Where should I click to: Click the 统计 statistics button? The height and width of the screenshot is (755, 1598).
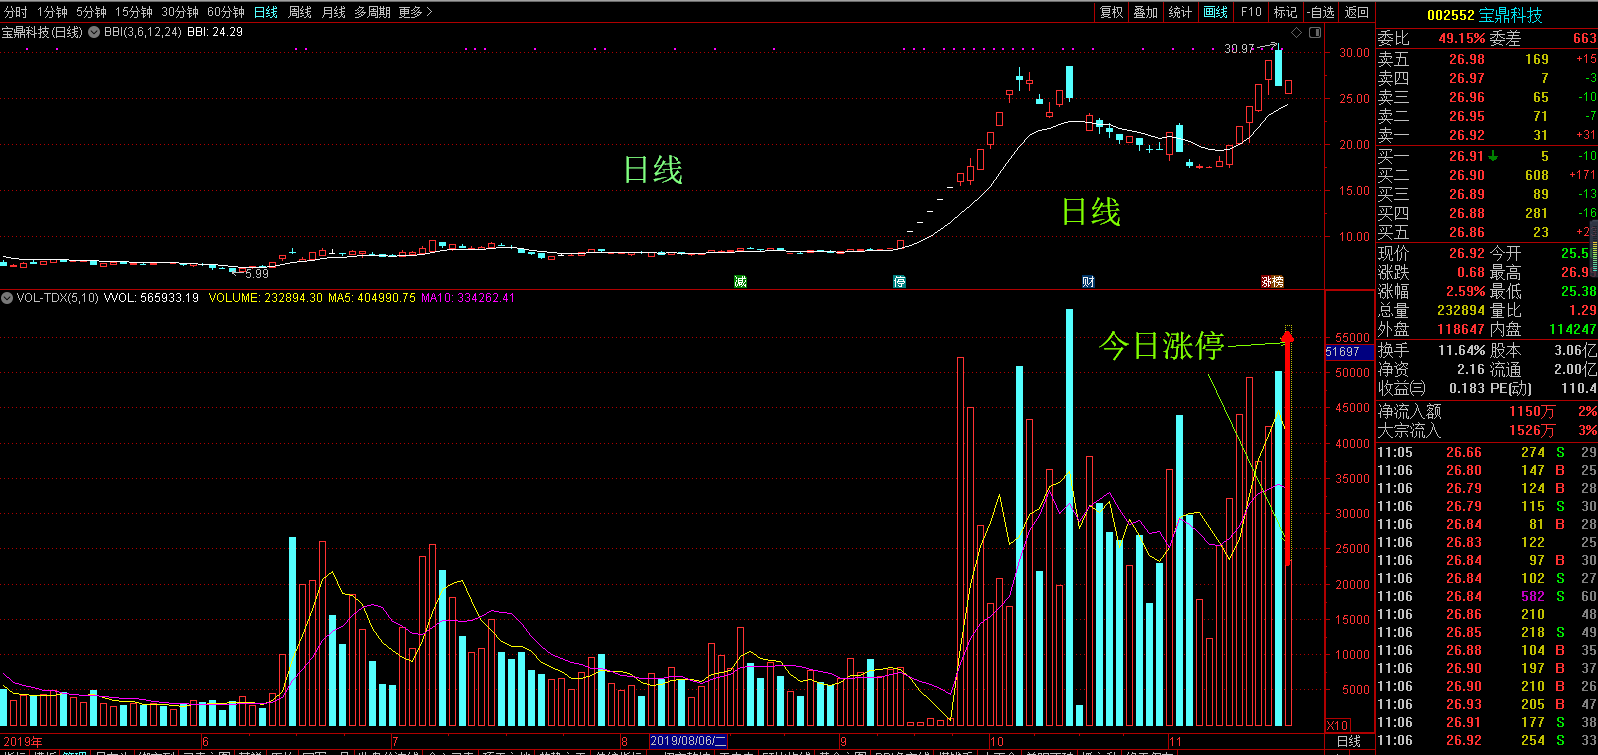click(x=1180, y=12)
